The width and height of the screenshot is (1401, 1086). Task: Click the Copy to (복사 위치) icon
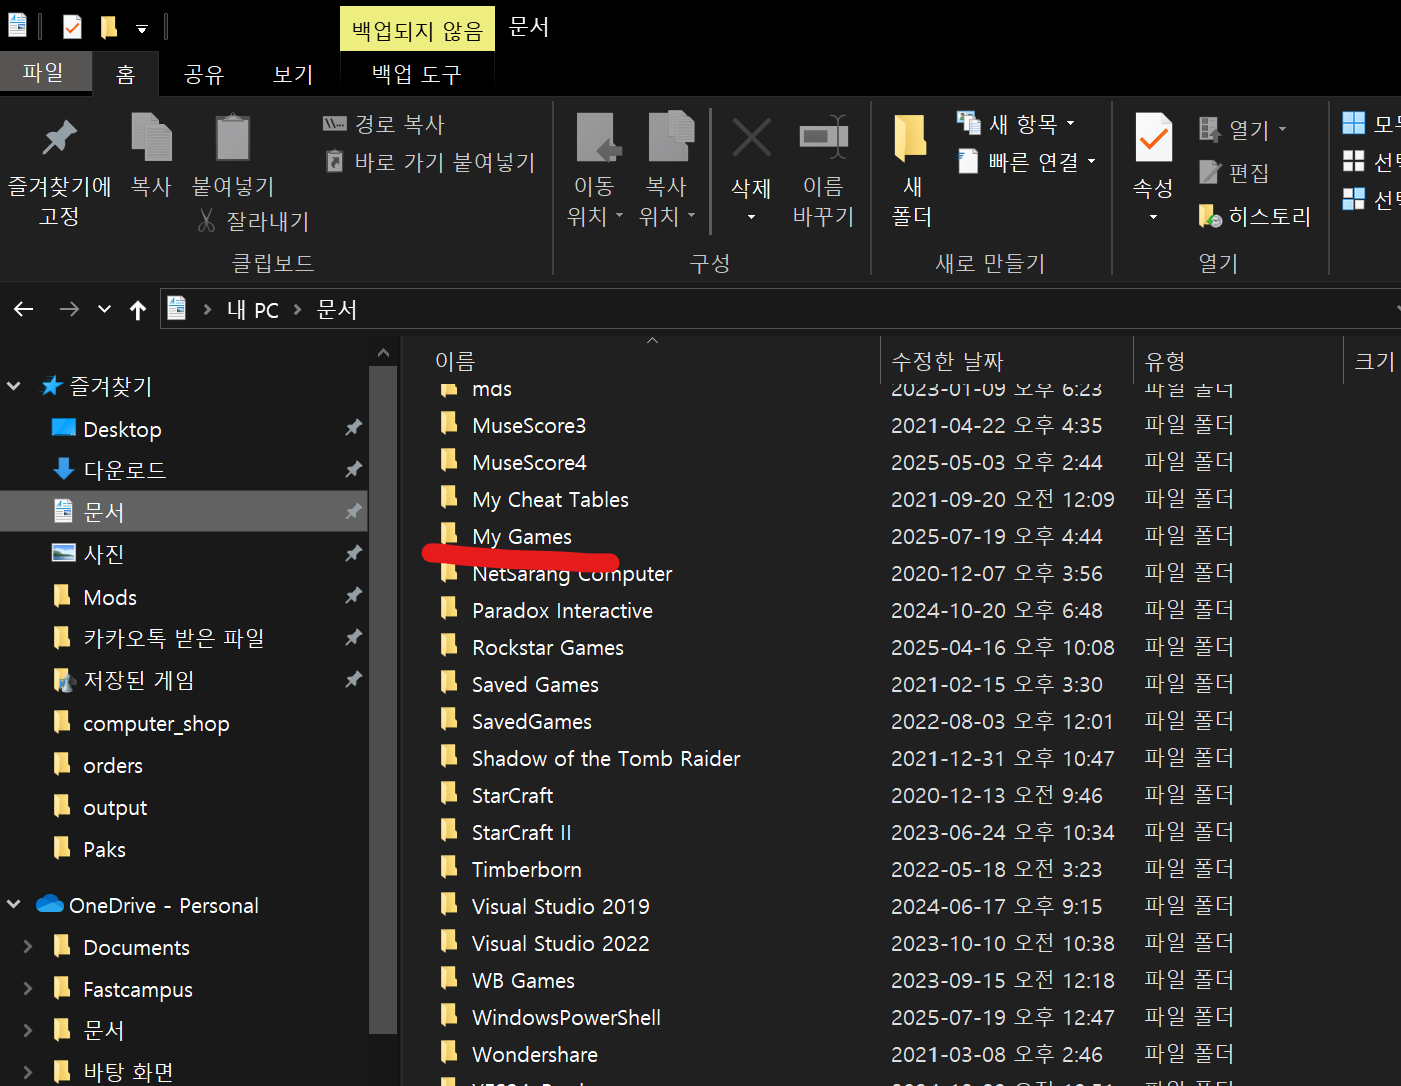(x=671, y=137)
